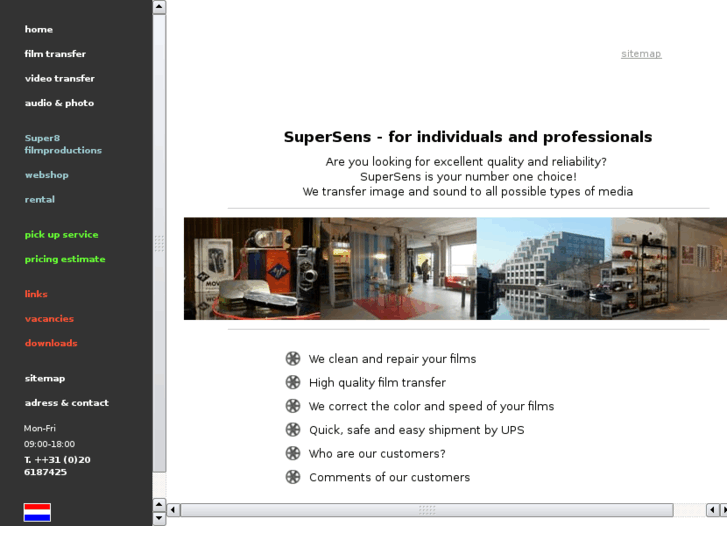Viewport: 727px width, 545px height.
Task: Click the vintage camera photo in banner
Action: (x=252, y=269)
